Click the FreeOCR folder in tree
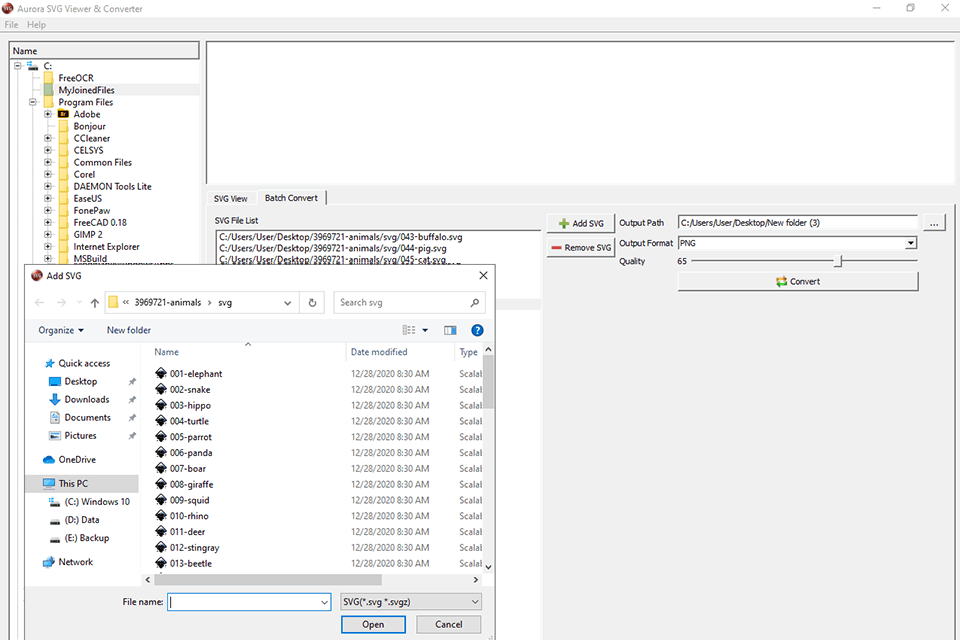Screen dimensions: 960x640 click(76, 78)
